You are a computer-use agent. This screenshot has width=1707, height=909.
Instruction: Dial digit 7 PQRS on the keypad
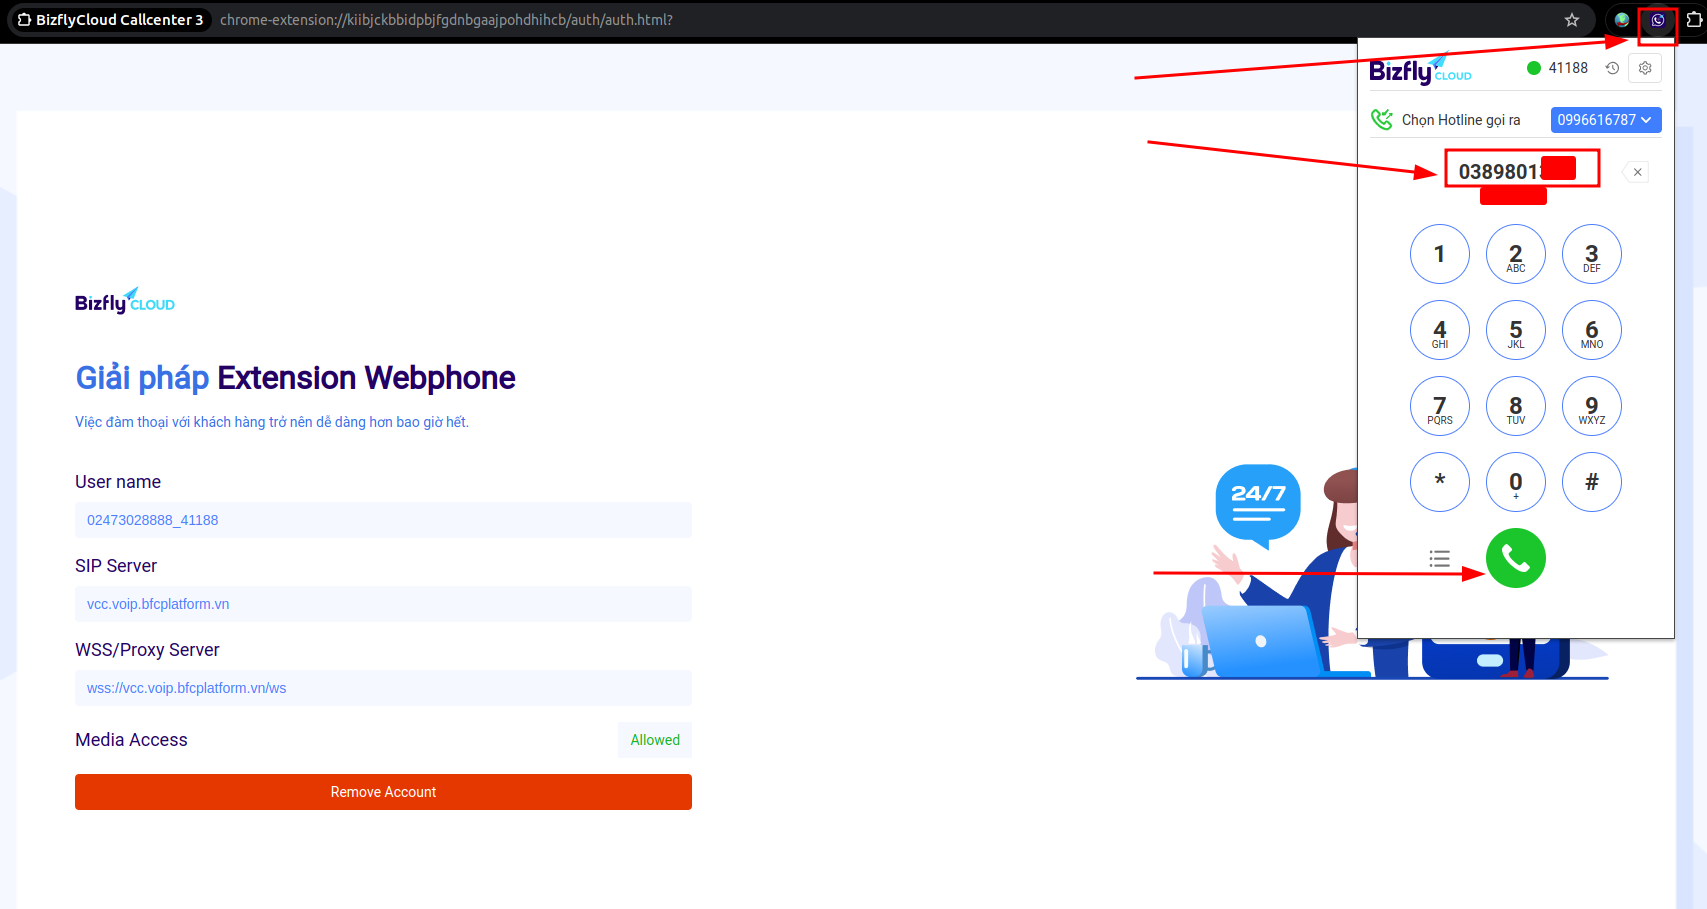point(1440,406)
